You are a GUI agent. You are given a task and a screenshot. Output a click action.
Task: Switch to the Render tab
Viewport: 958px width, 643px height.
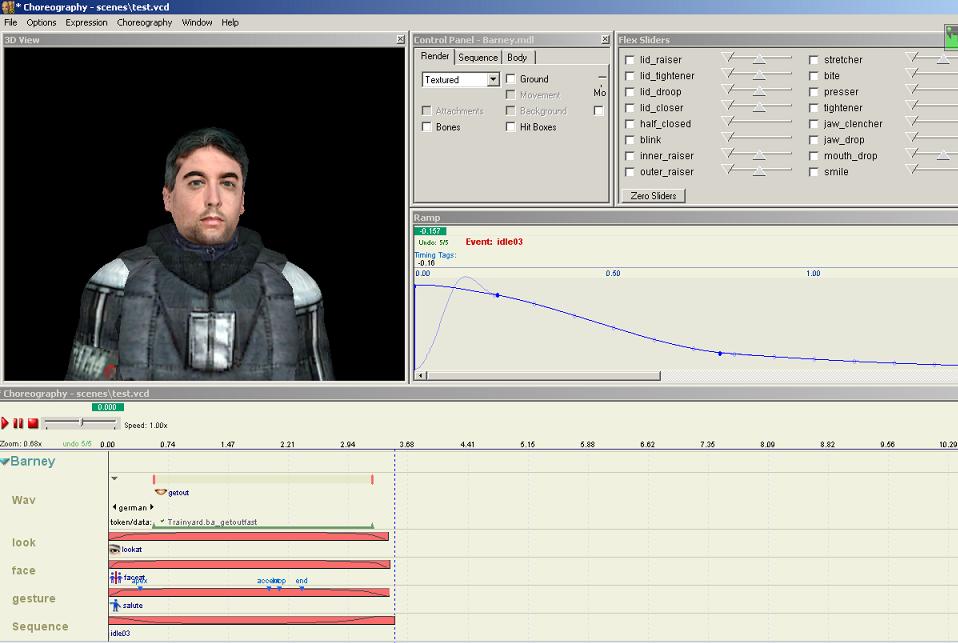pyautogui.click(x=434, y=56)
